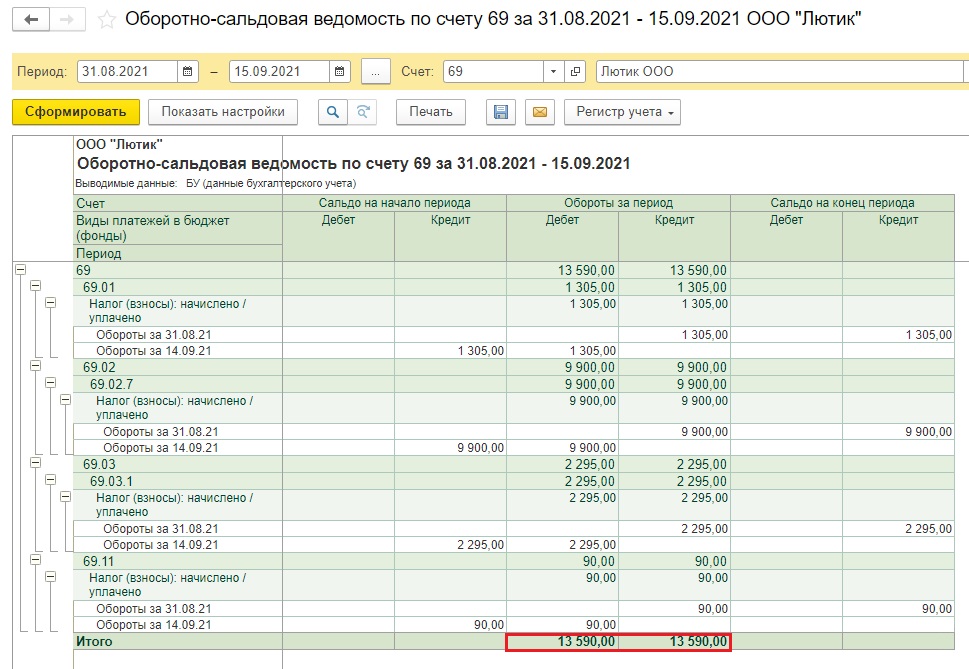The image size is (969, 669).
Task: Select the 69.03 row credit turnover 2 295,00
Action: coord(674,465)
